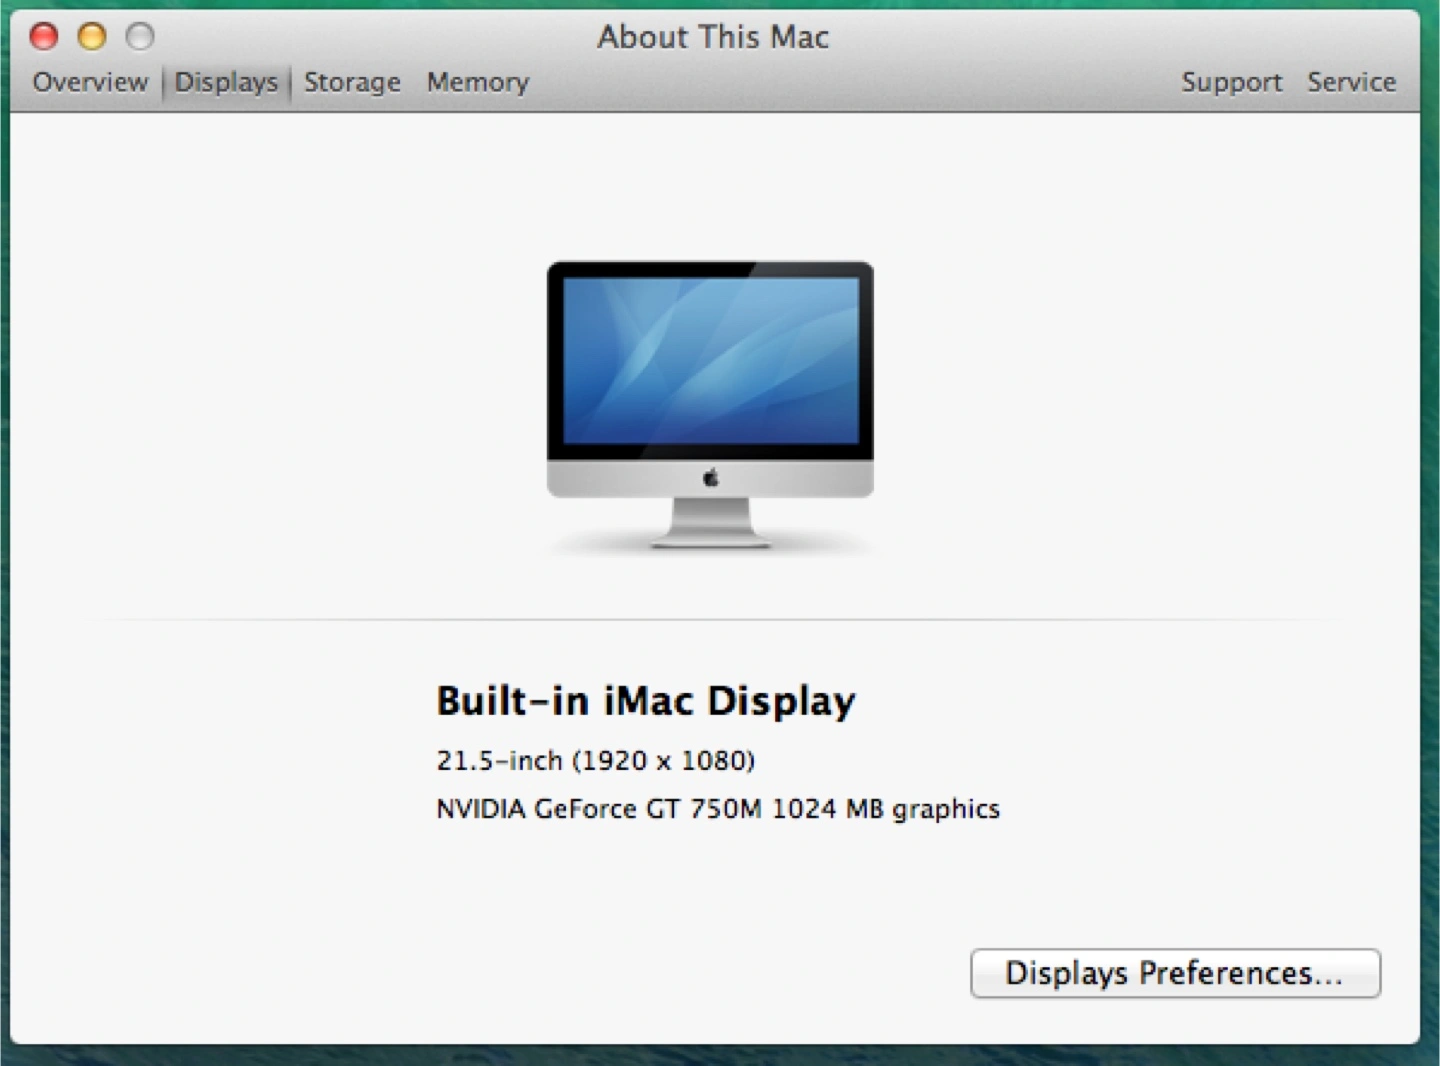
Task: Select the Displays tab
Action: coord(226,82)
